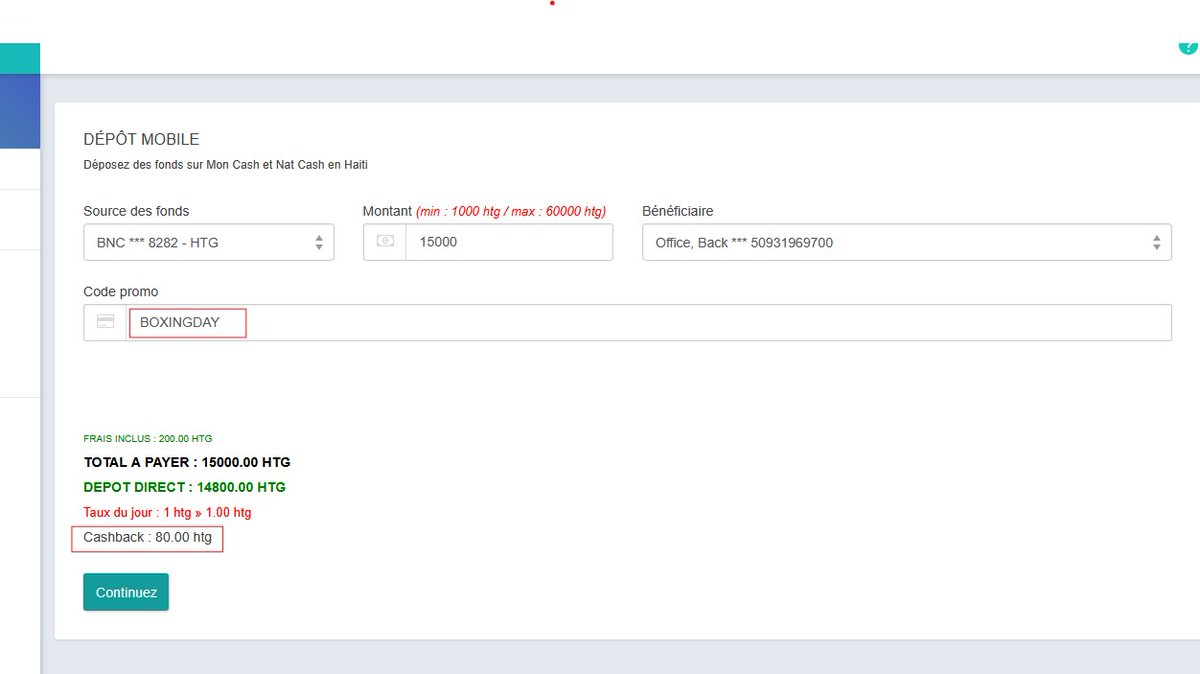
Task: Click the Continuez button
Action: [x=126, y=592]
